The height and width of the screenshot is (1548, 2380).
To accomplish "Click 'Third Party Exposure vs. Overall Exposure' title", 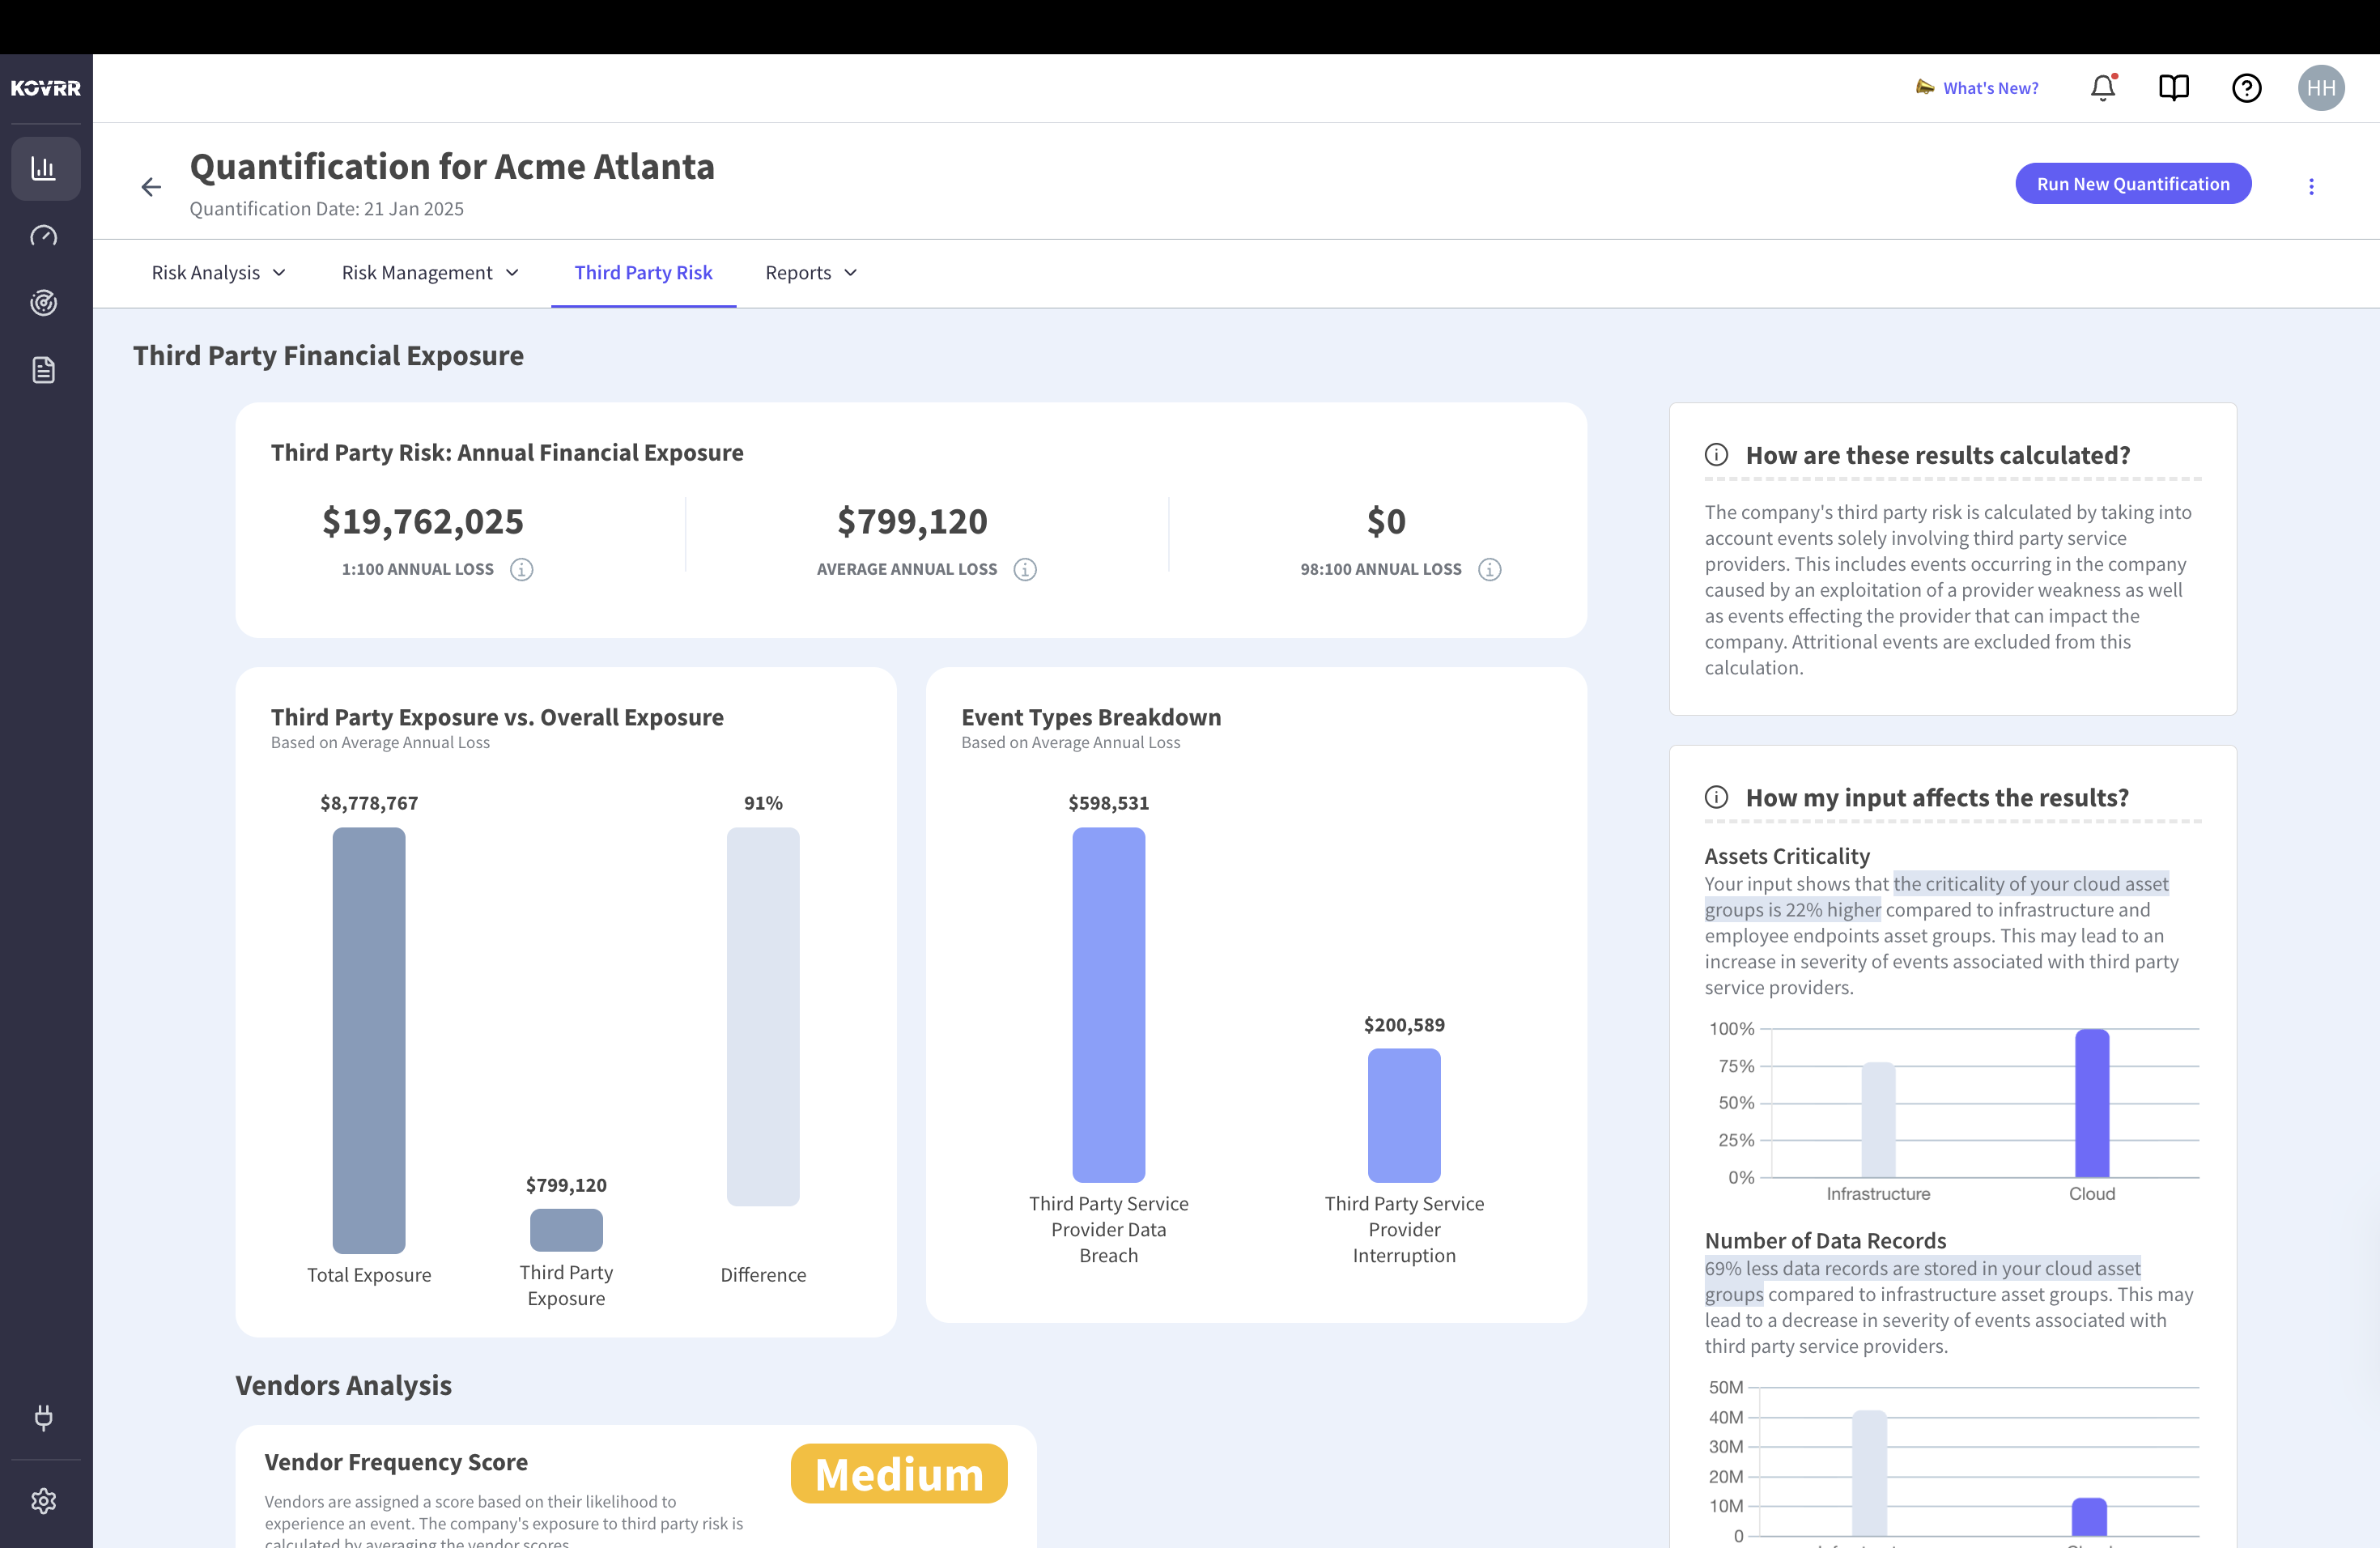I will [497, 717].
